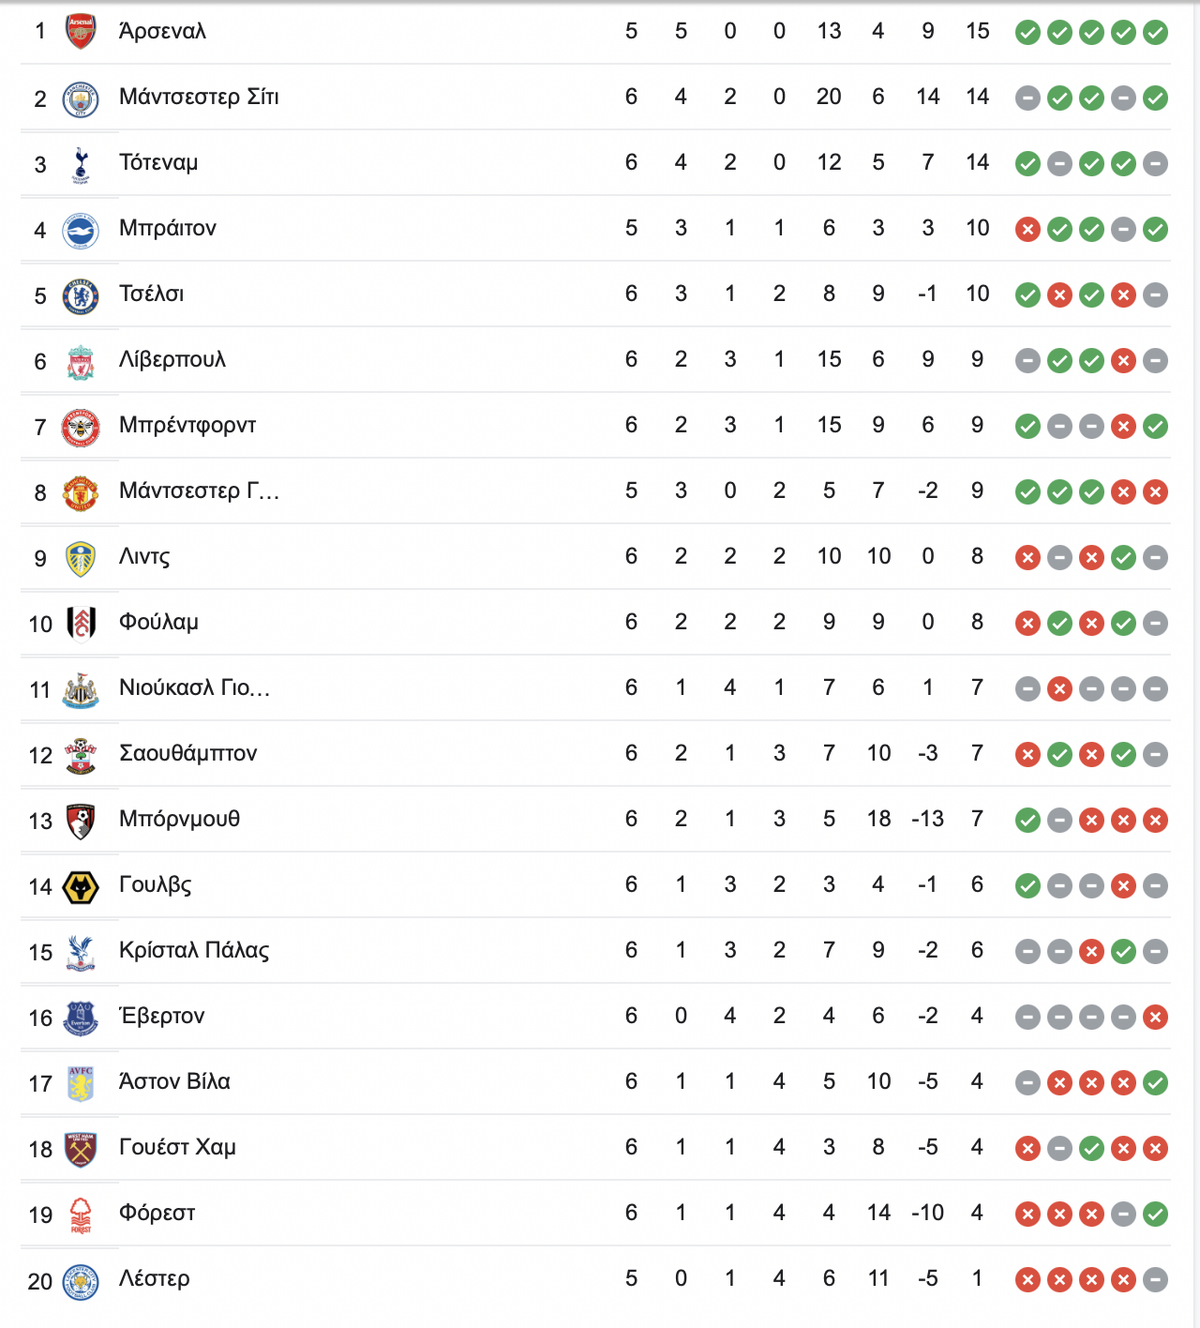Click the Manchester City club crest
This screenshot has height=1328, width=1200.
coord(80,99)
